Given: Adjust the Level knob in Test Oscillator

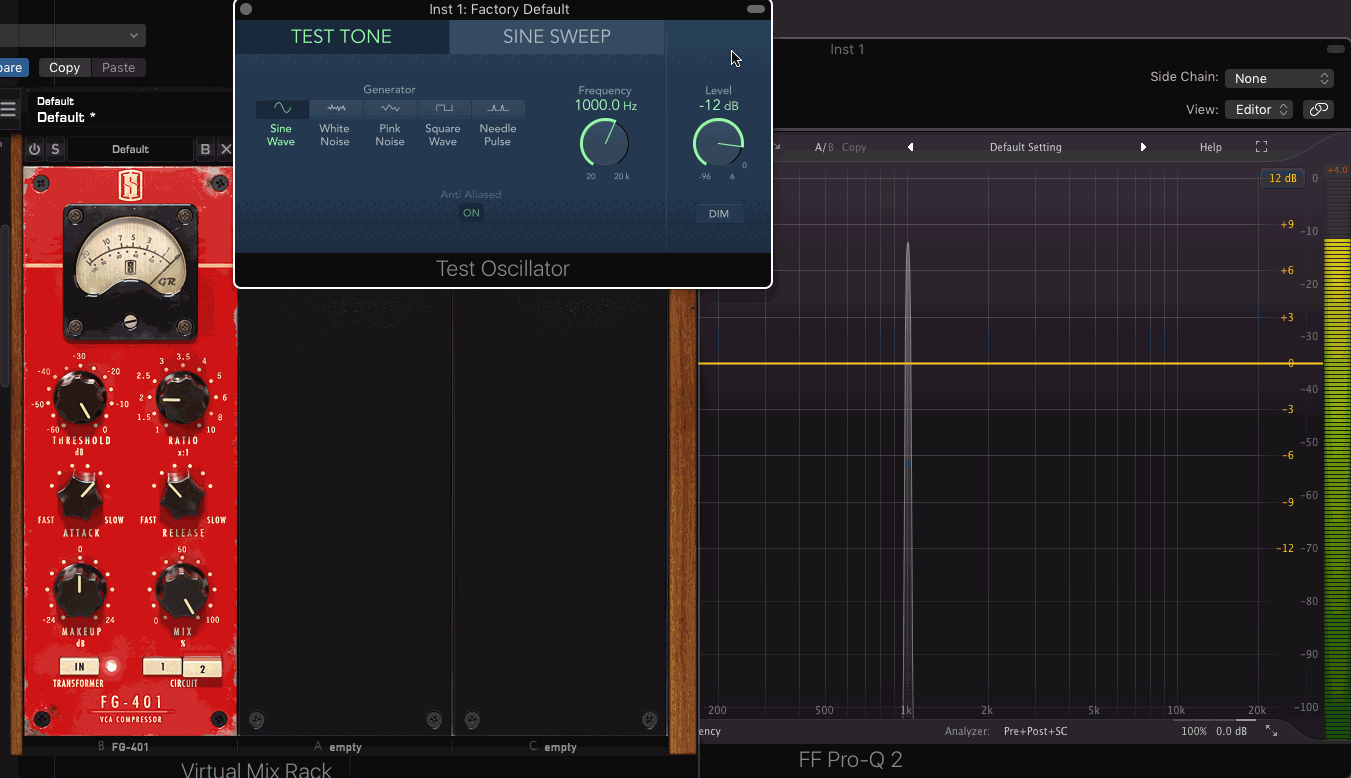Looking at the screenshot, I should [x=718, y=142].
